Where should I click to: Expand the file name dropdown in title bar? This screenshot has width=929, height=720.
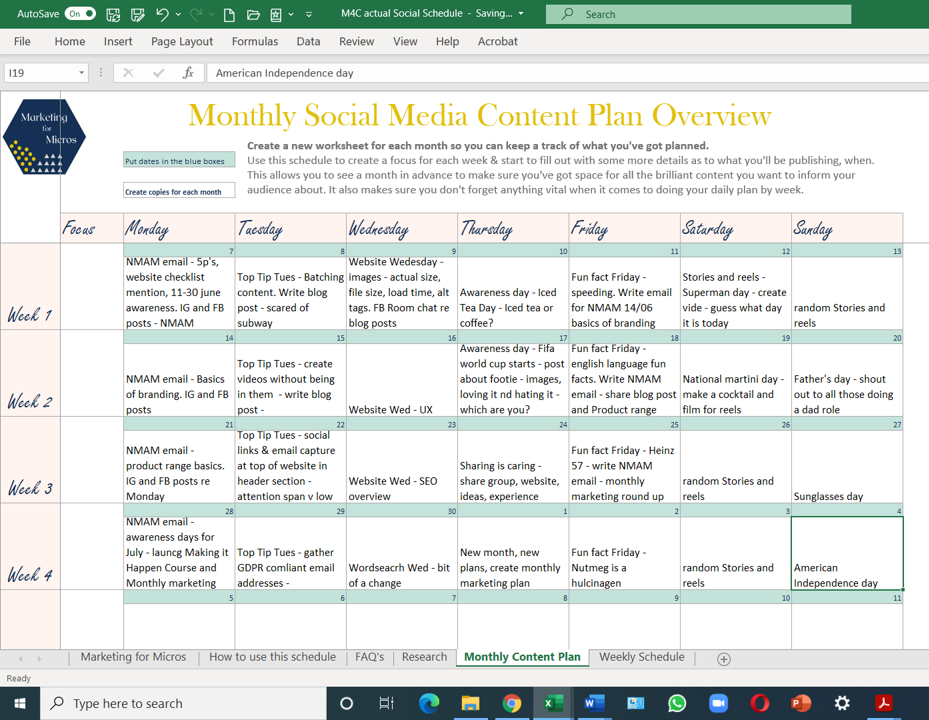521,14
